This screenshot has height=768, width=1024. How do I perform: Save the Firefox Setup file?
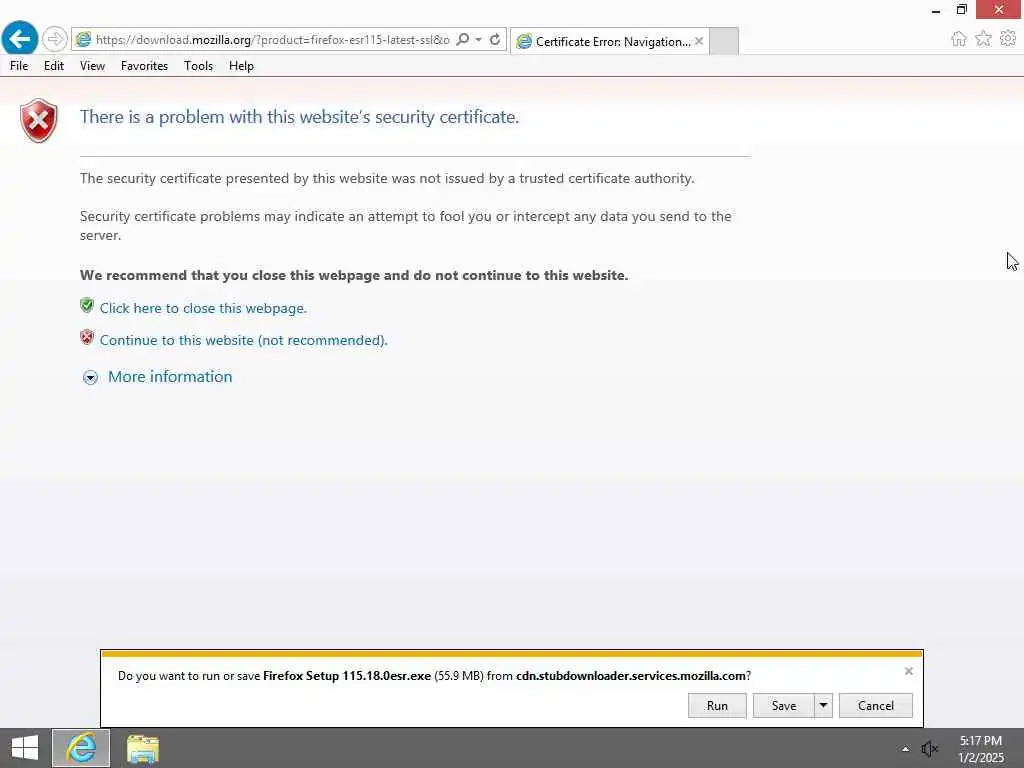pyautogui.click(x=784, y=705)
